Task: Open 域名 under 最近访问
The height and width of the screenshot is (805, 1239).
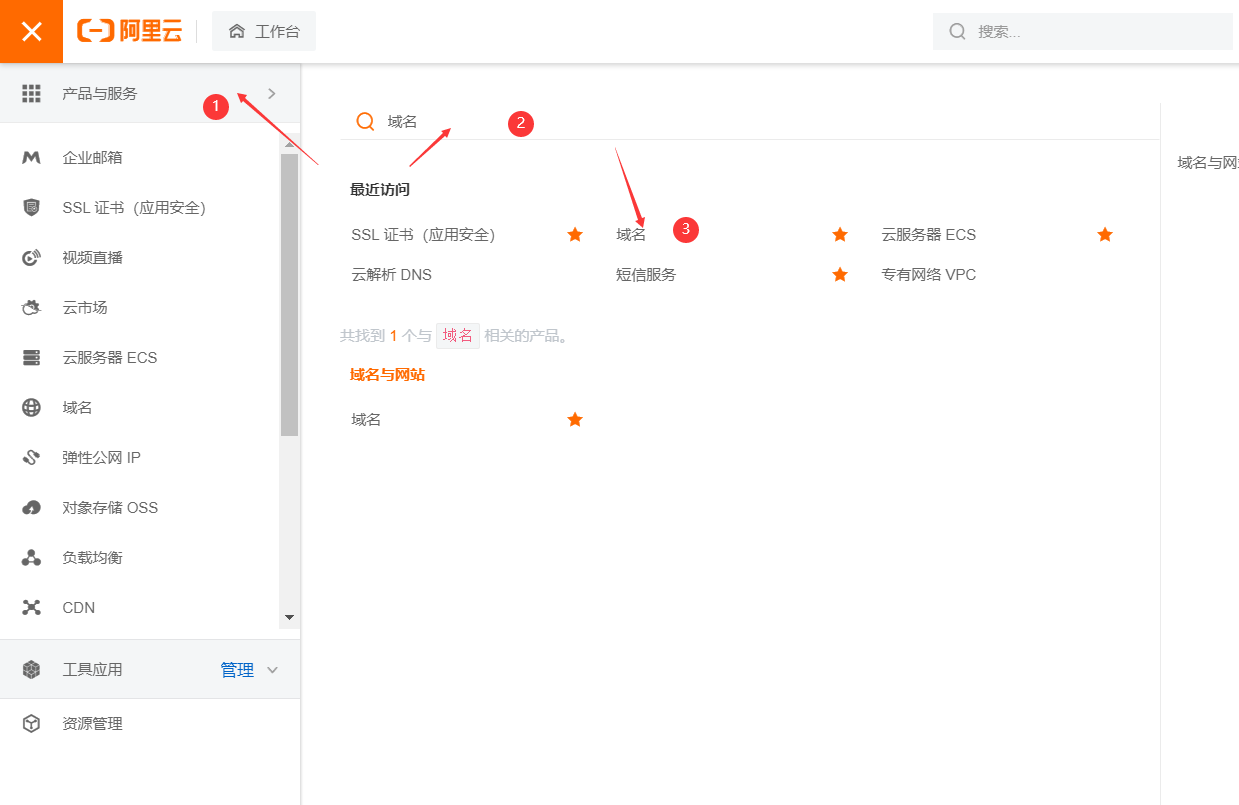Action: pos(631,235)
